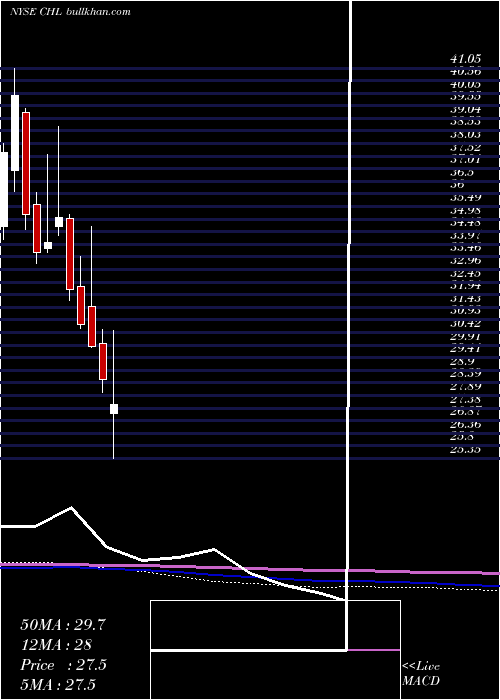Click the 28.9 price axis label

[x=461, y=362]
